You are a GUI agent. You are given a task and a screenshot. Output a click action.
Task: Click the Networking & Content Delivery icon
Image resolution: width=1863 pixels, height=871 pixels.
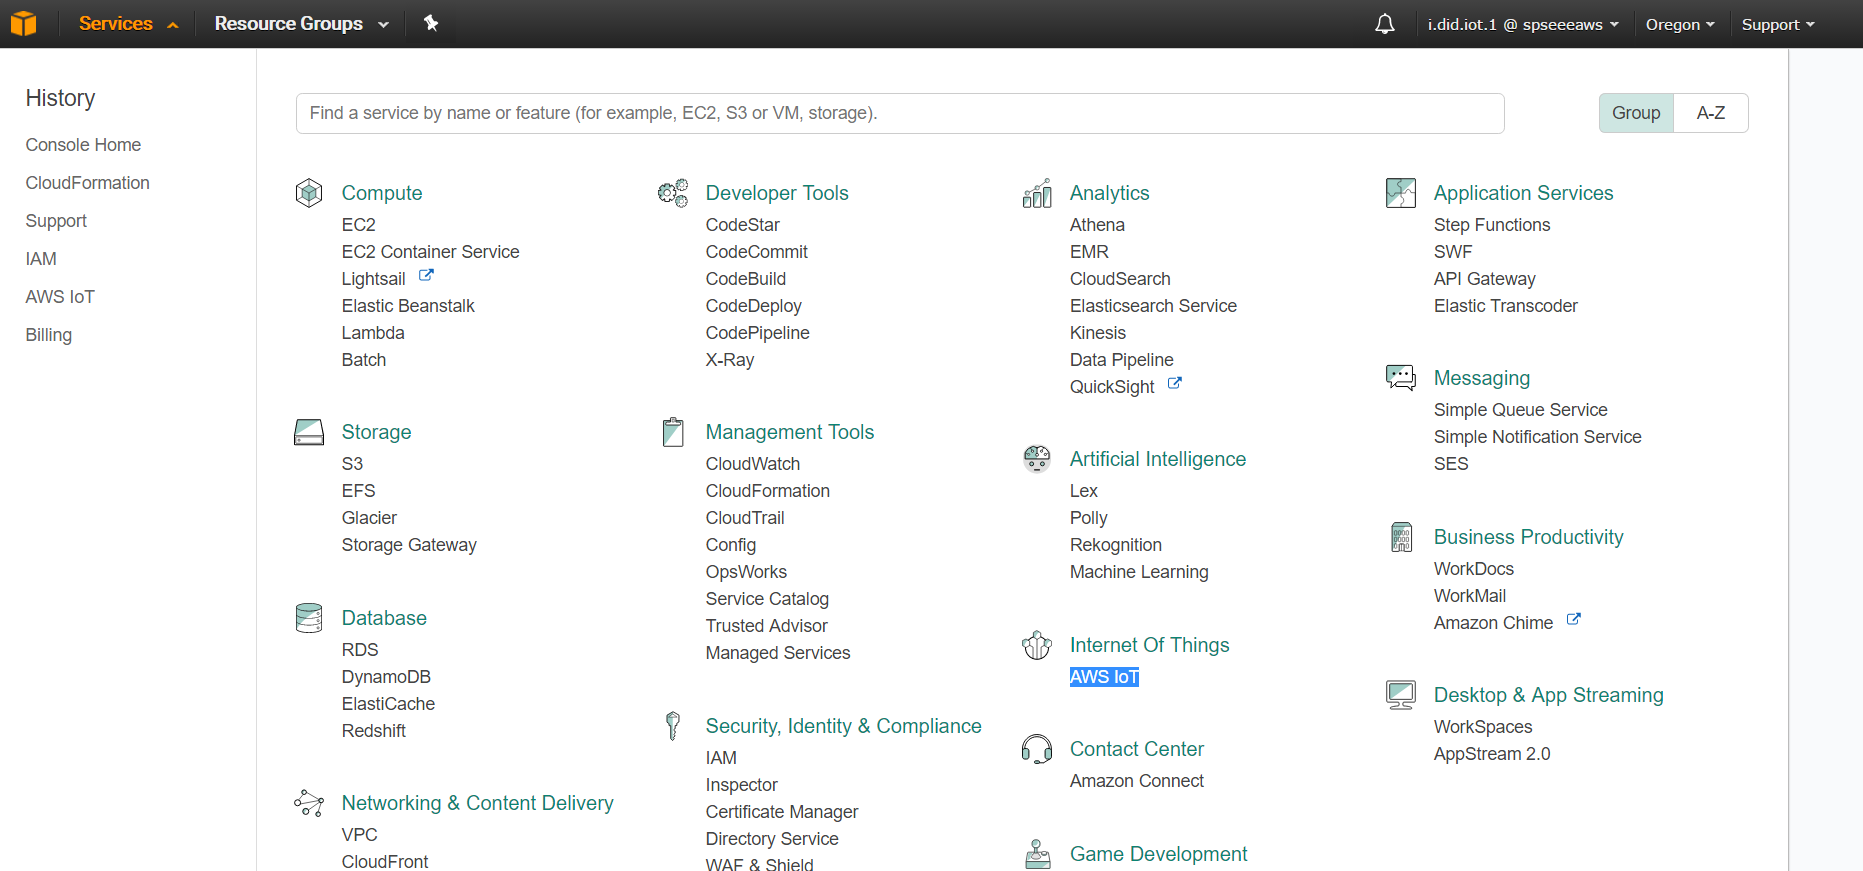pyautogui.click(x=309, y=803)
